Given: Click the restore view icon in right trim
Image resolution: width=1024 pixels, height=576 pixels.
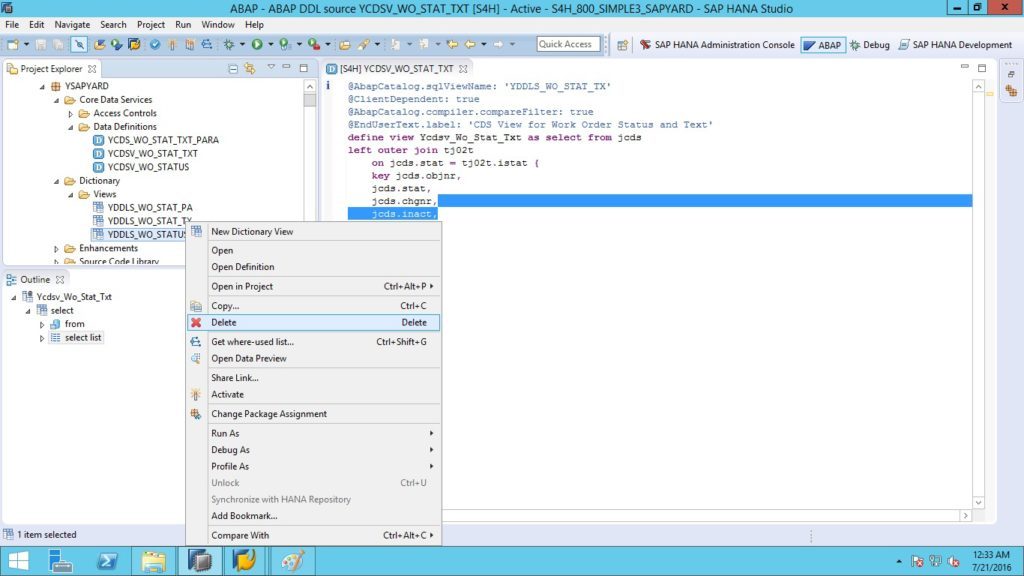Looking at the screenshot, I should [1011, 74].
